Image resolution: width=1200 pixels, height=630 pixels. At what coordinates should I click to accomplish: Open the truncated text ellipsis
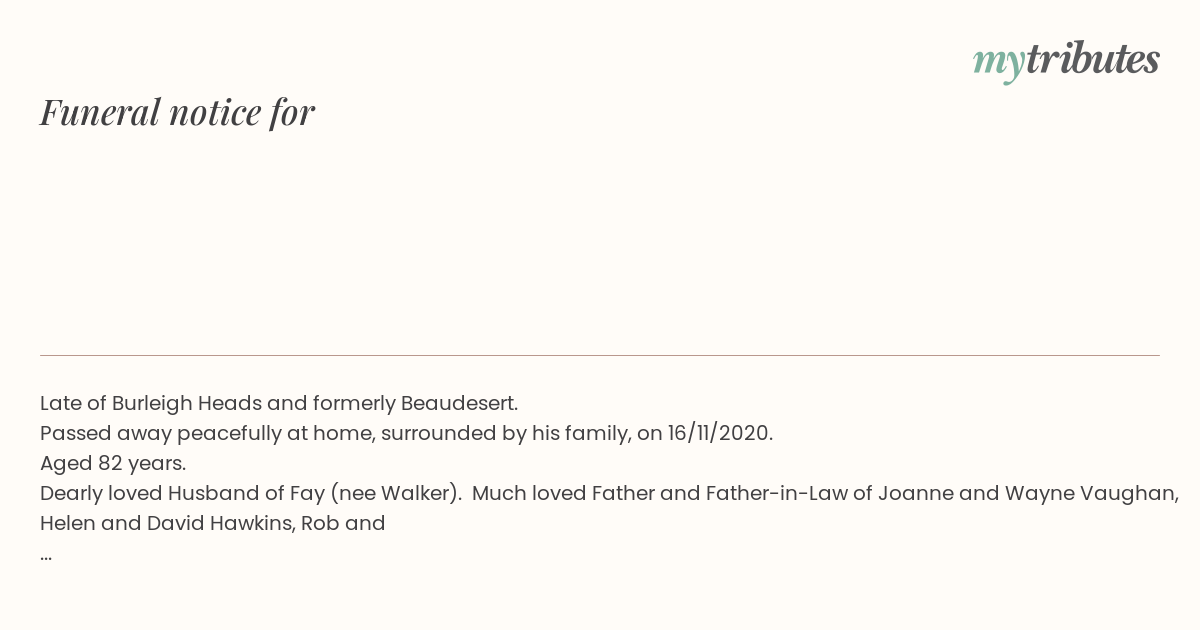click(46, 554)
